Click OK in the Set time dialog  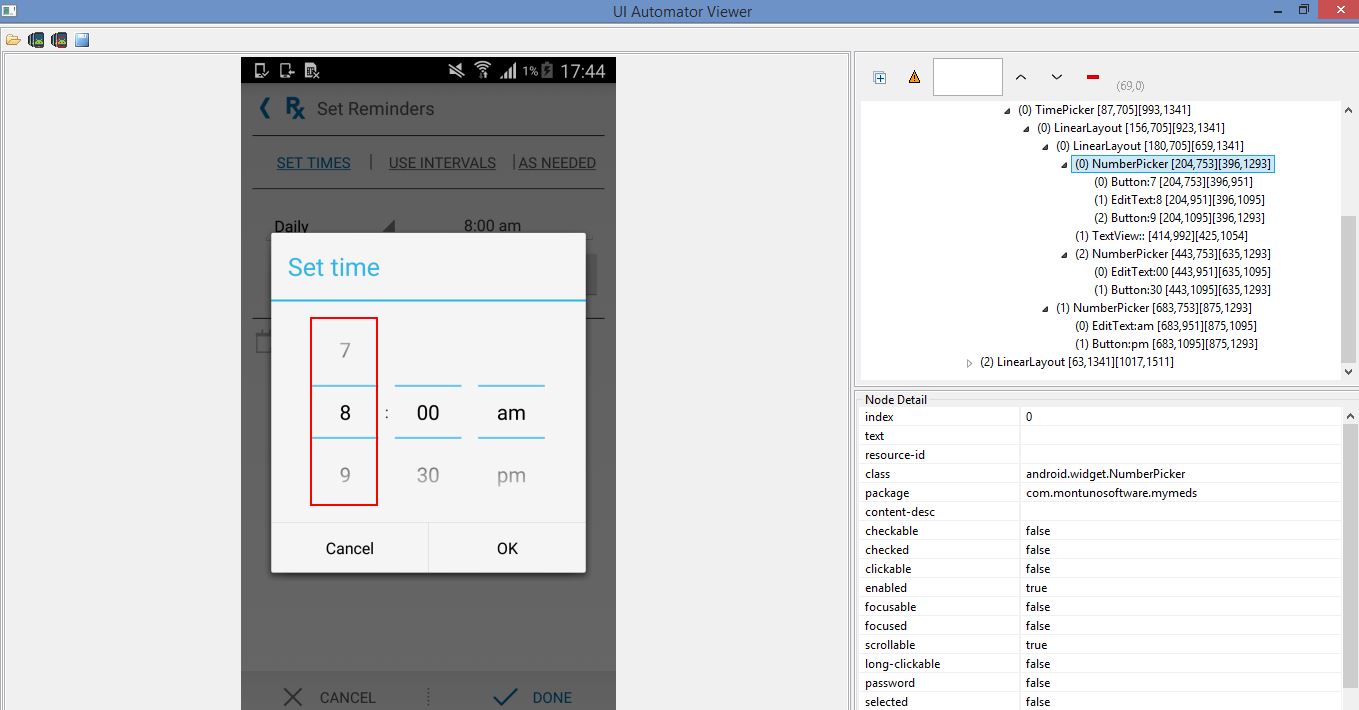pos(507,548)
